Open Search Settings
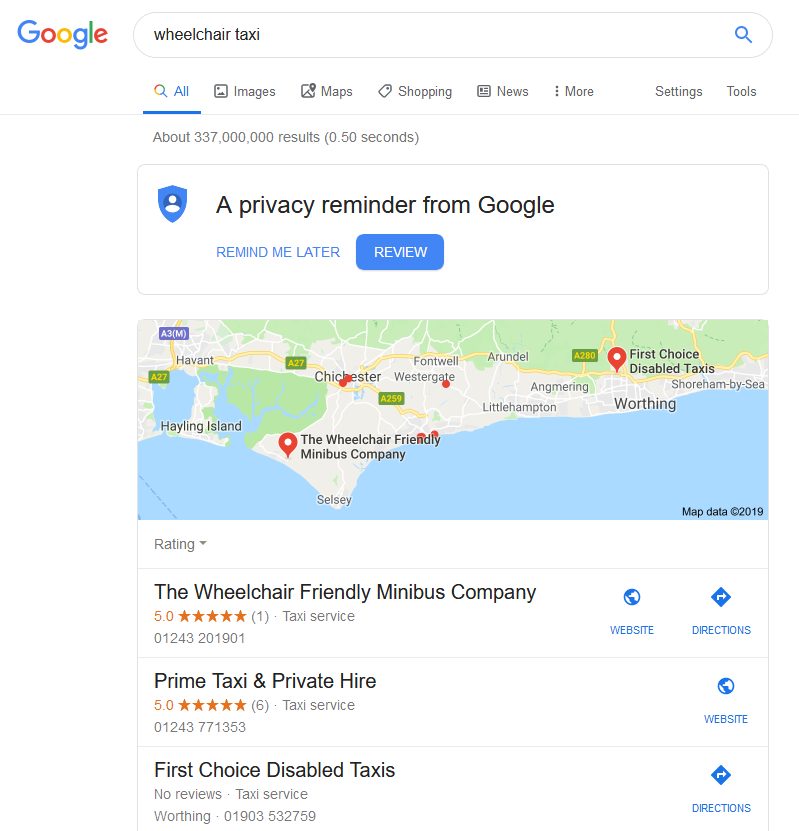Viewport: 799px width, 831px height. pos(678,91)
